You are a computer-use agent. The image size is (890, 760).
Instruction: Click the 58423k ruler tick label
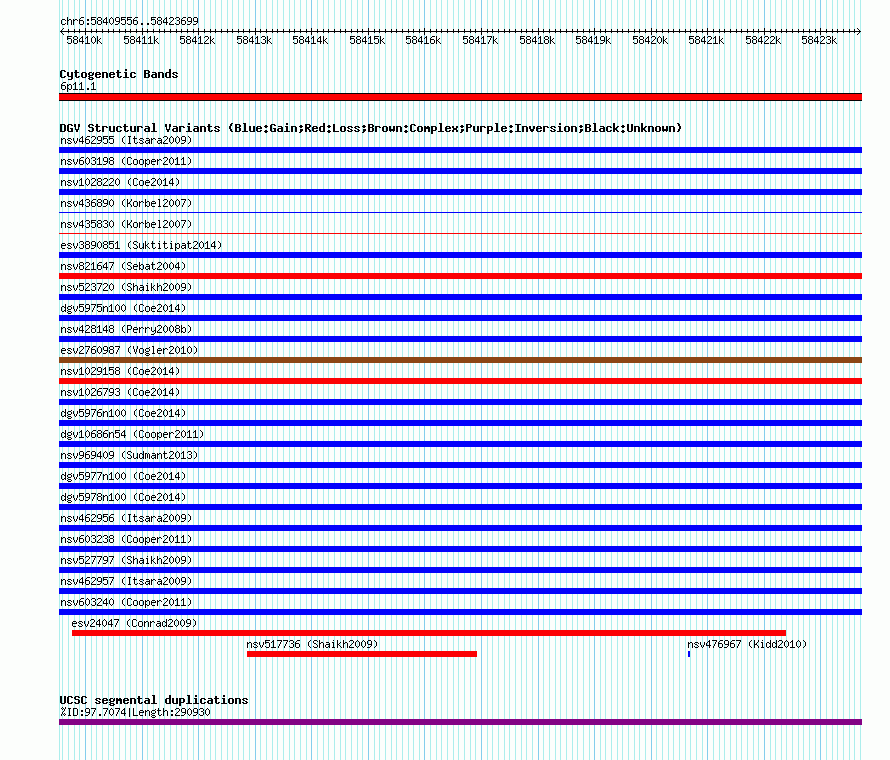click(819, 40)
